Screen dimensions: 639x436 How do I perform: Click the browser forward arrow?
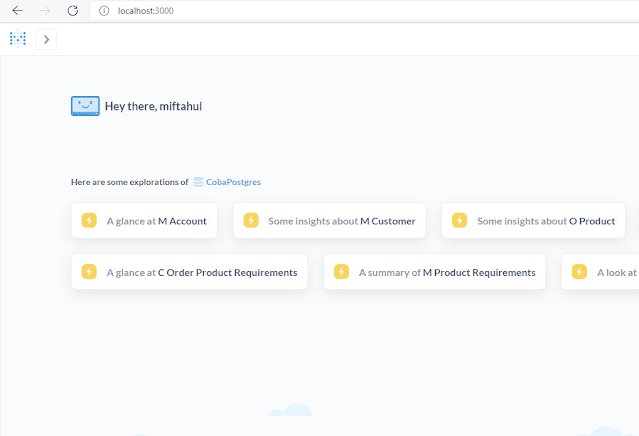coord(45,11)
